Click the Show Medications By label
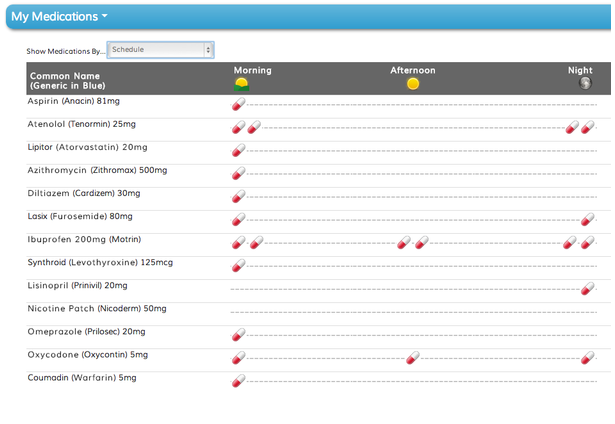 [x=66, y=51]
